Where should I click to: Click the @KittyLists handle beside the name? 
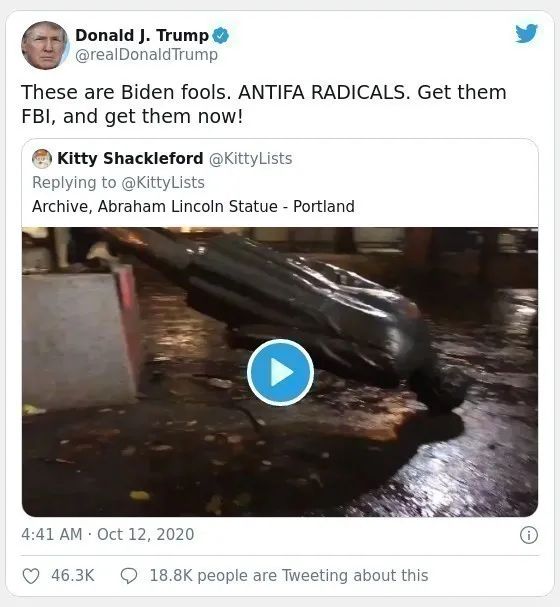[x=250, y=159]
